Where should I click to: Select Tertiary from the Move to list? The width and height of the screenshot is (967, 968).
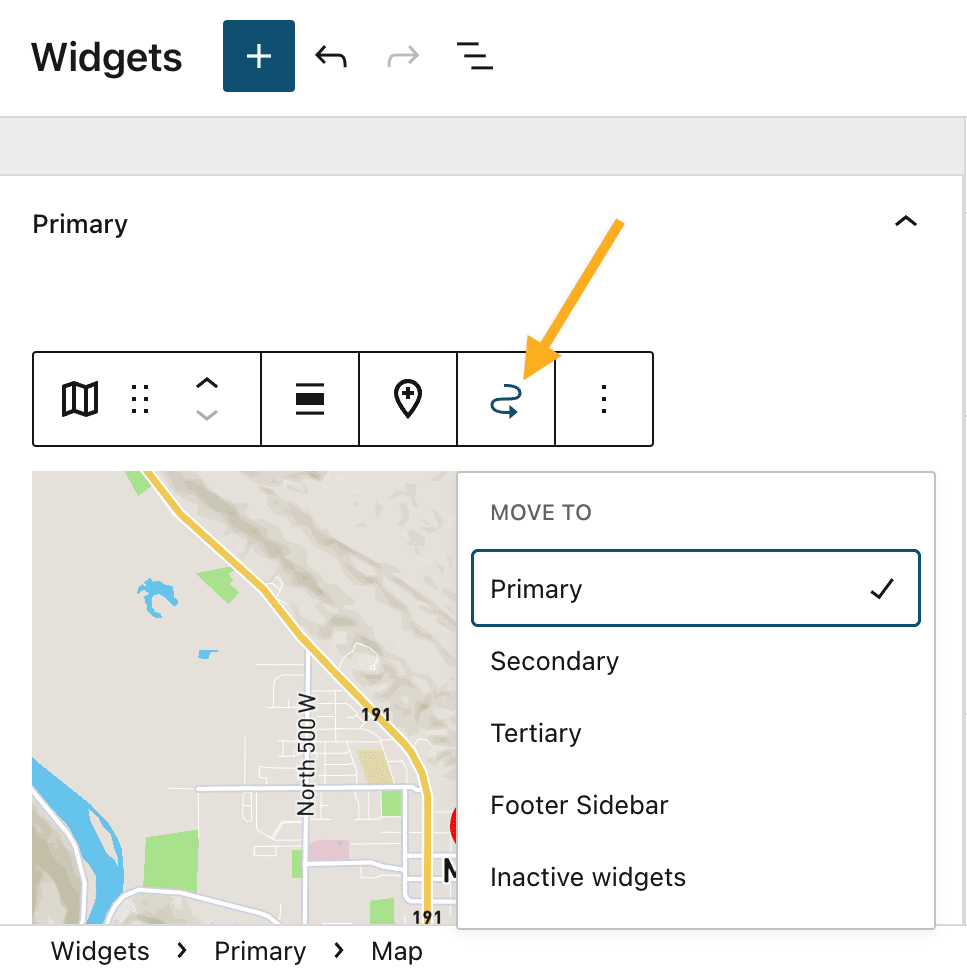coord(536,733)
